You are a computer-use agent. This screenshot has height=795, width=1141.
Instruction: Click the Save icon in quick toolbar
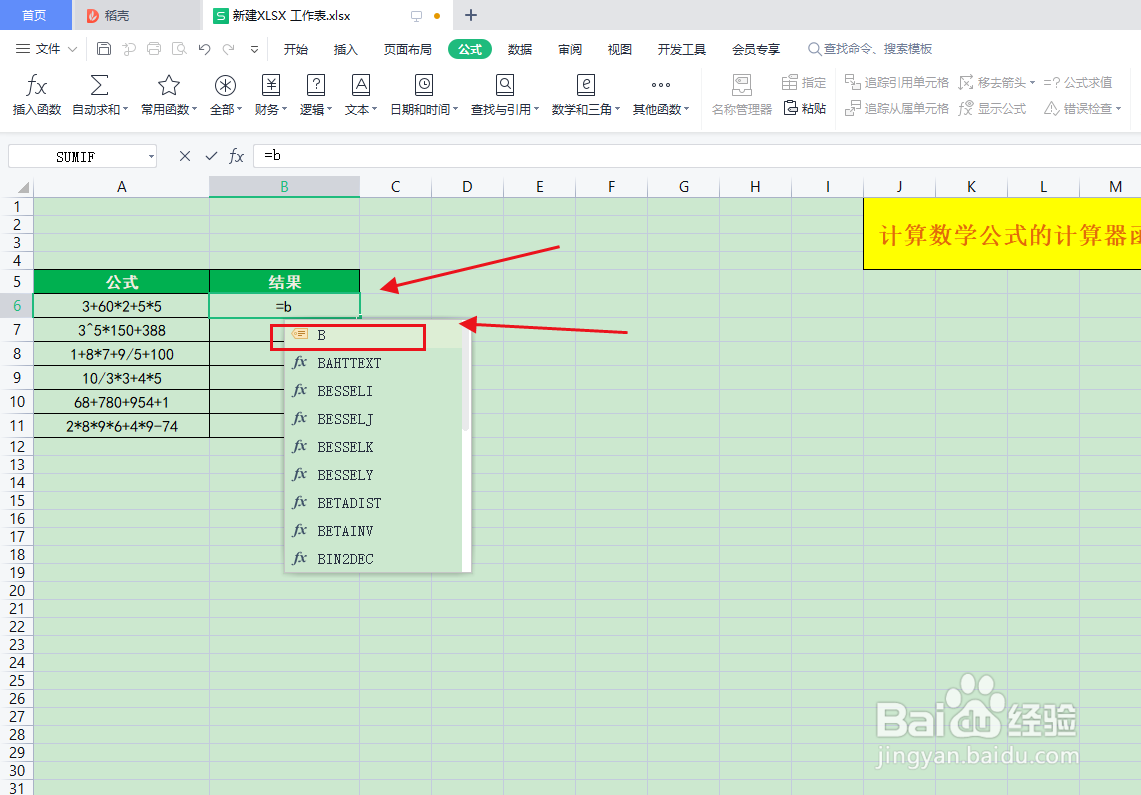[104, 49]
